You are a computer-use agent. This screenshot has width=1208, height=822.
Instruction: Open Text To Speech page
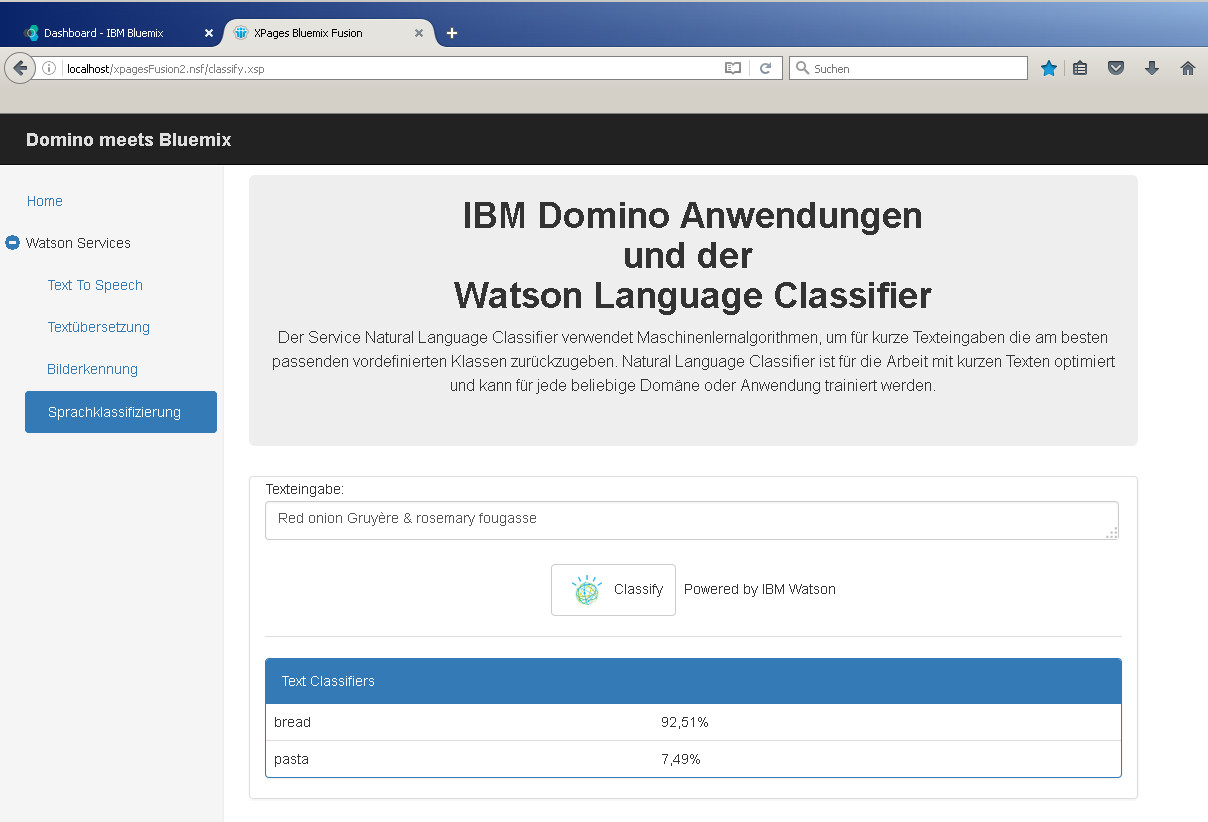95,285
